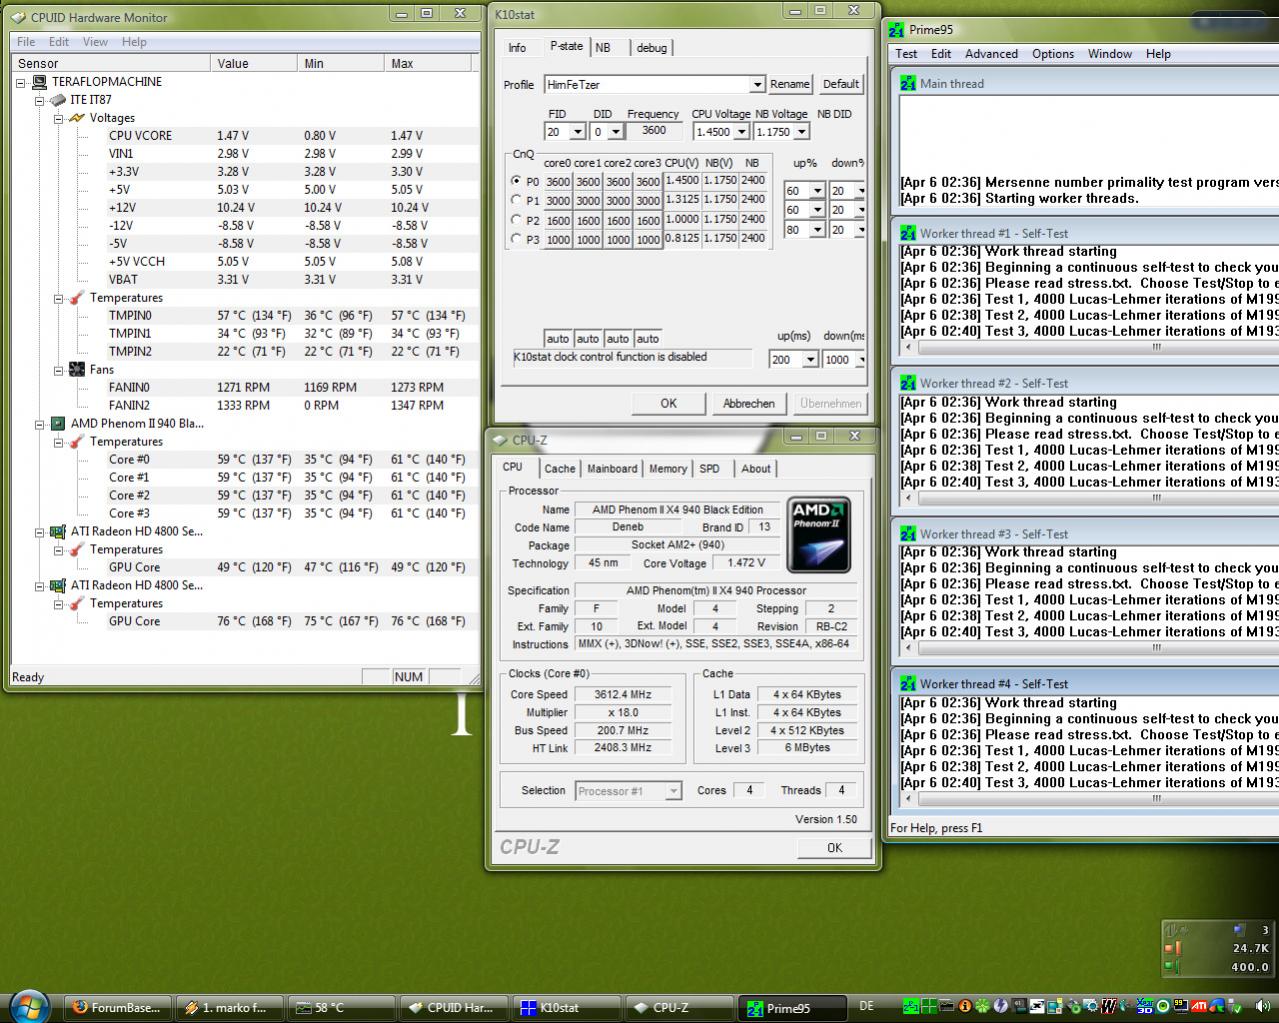Click the Fans icon in sensor tree
Screen dimensions: 1279x1023
(77, 370)
